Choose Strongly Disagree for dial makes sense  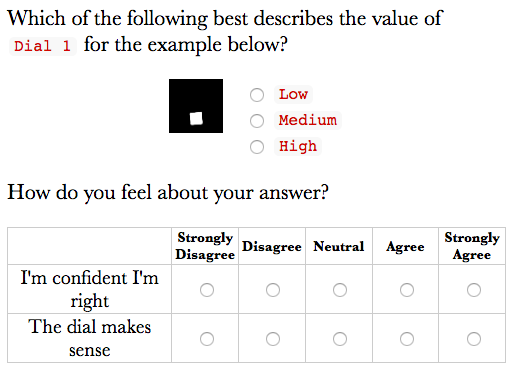[x=207, y=339]
